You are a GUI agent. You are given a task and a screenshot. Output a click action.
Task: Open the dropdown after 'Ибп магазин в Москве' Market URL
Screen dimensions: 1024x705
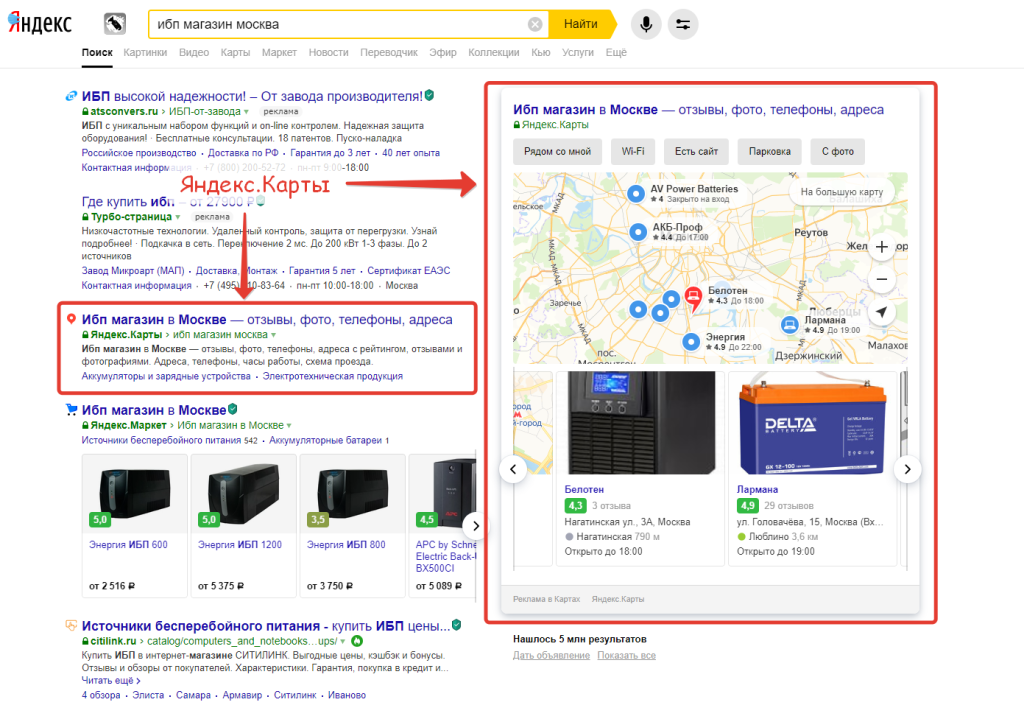tap(289, 426)
